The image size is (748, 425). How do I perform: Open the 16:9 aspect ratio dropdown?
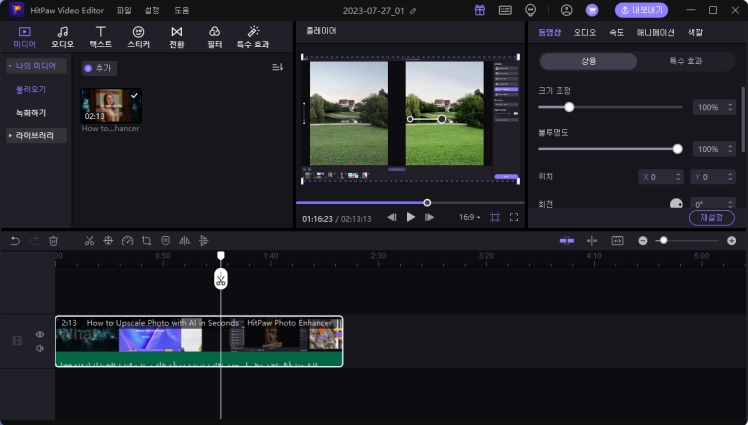(469, 218)
